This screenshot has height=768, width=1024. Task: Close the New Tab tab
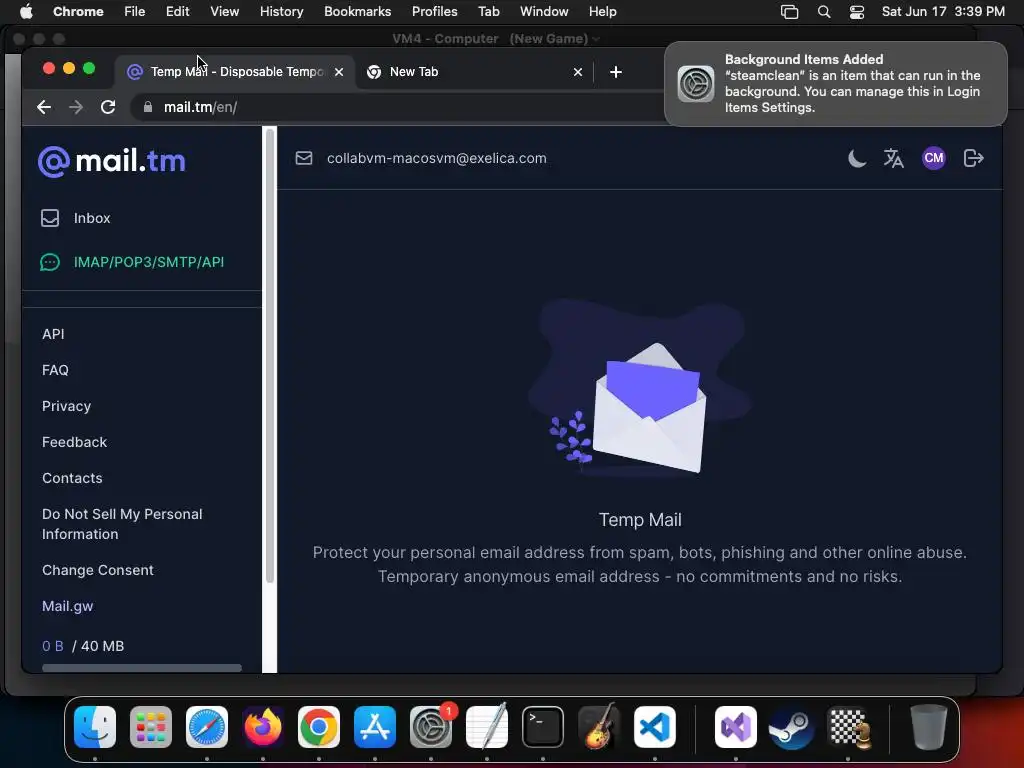[577, 72]
